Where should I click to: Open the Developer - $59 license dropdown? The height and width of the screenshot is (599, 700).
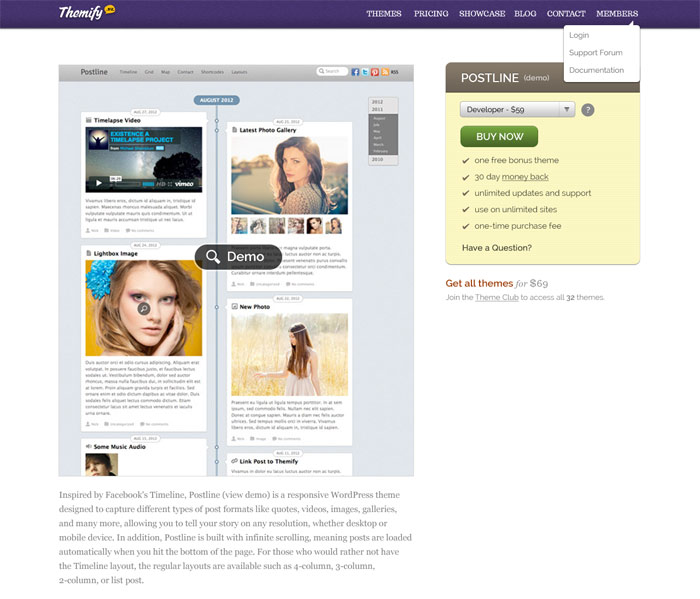point(517,110)
